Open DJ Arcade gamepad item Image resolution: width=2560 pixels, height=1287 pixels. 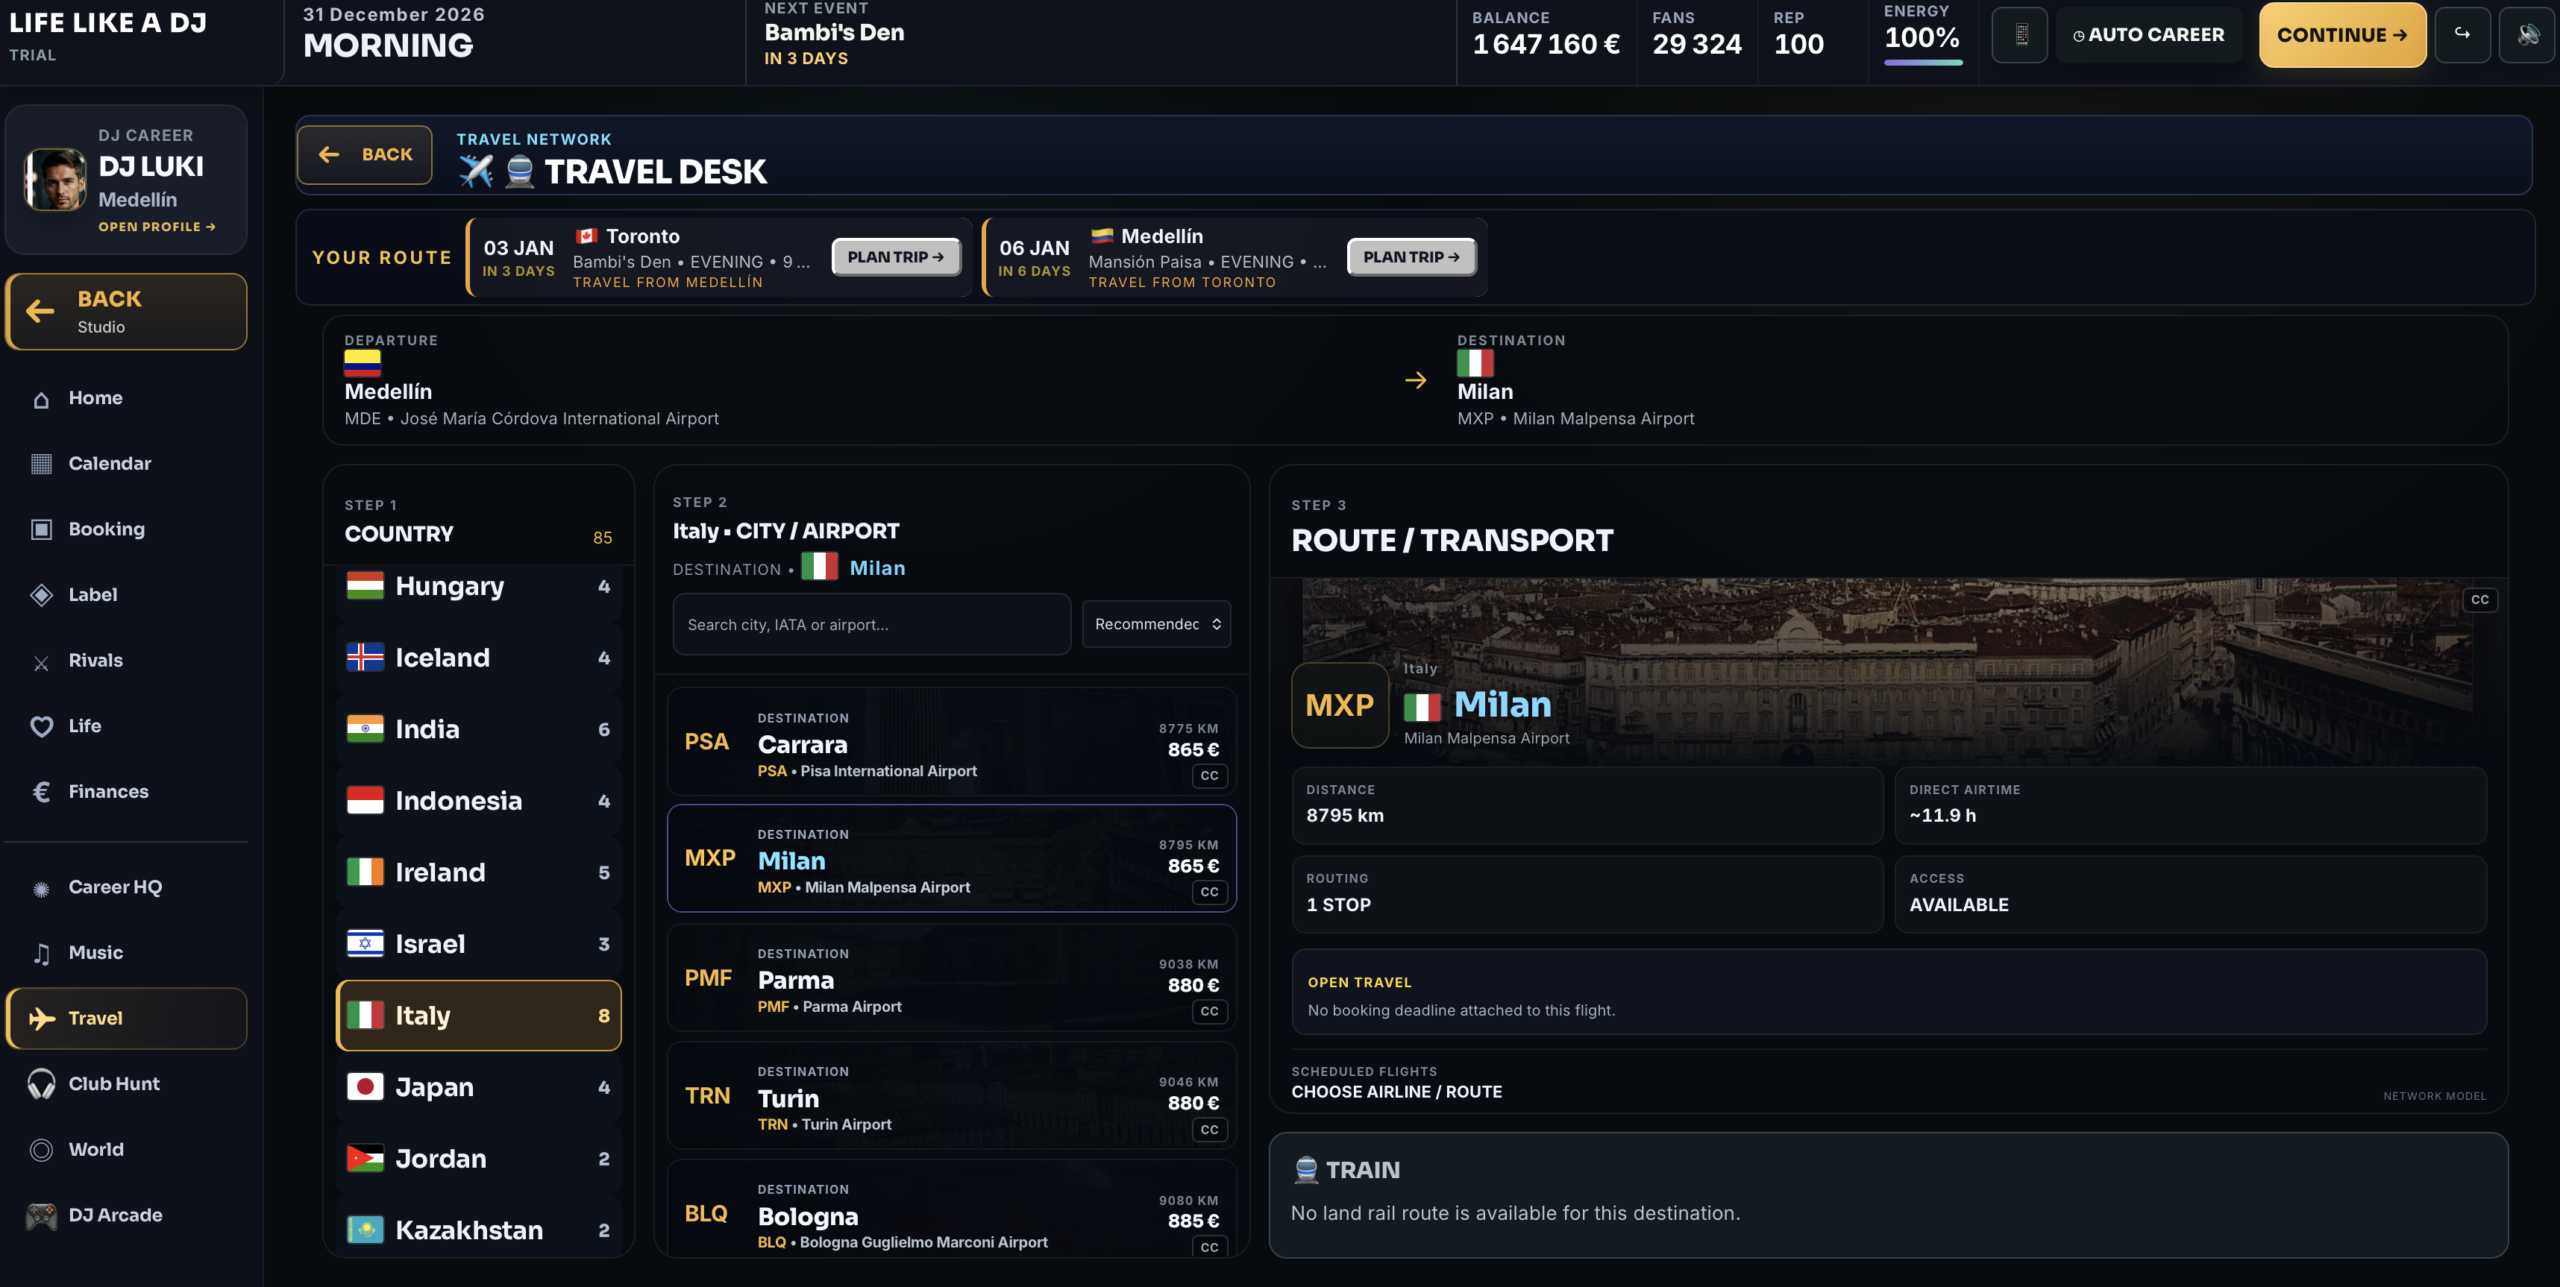[x=126, y=1215]
